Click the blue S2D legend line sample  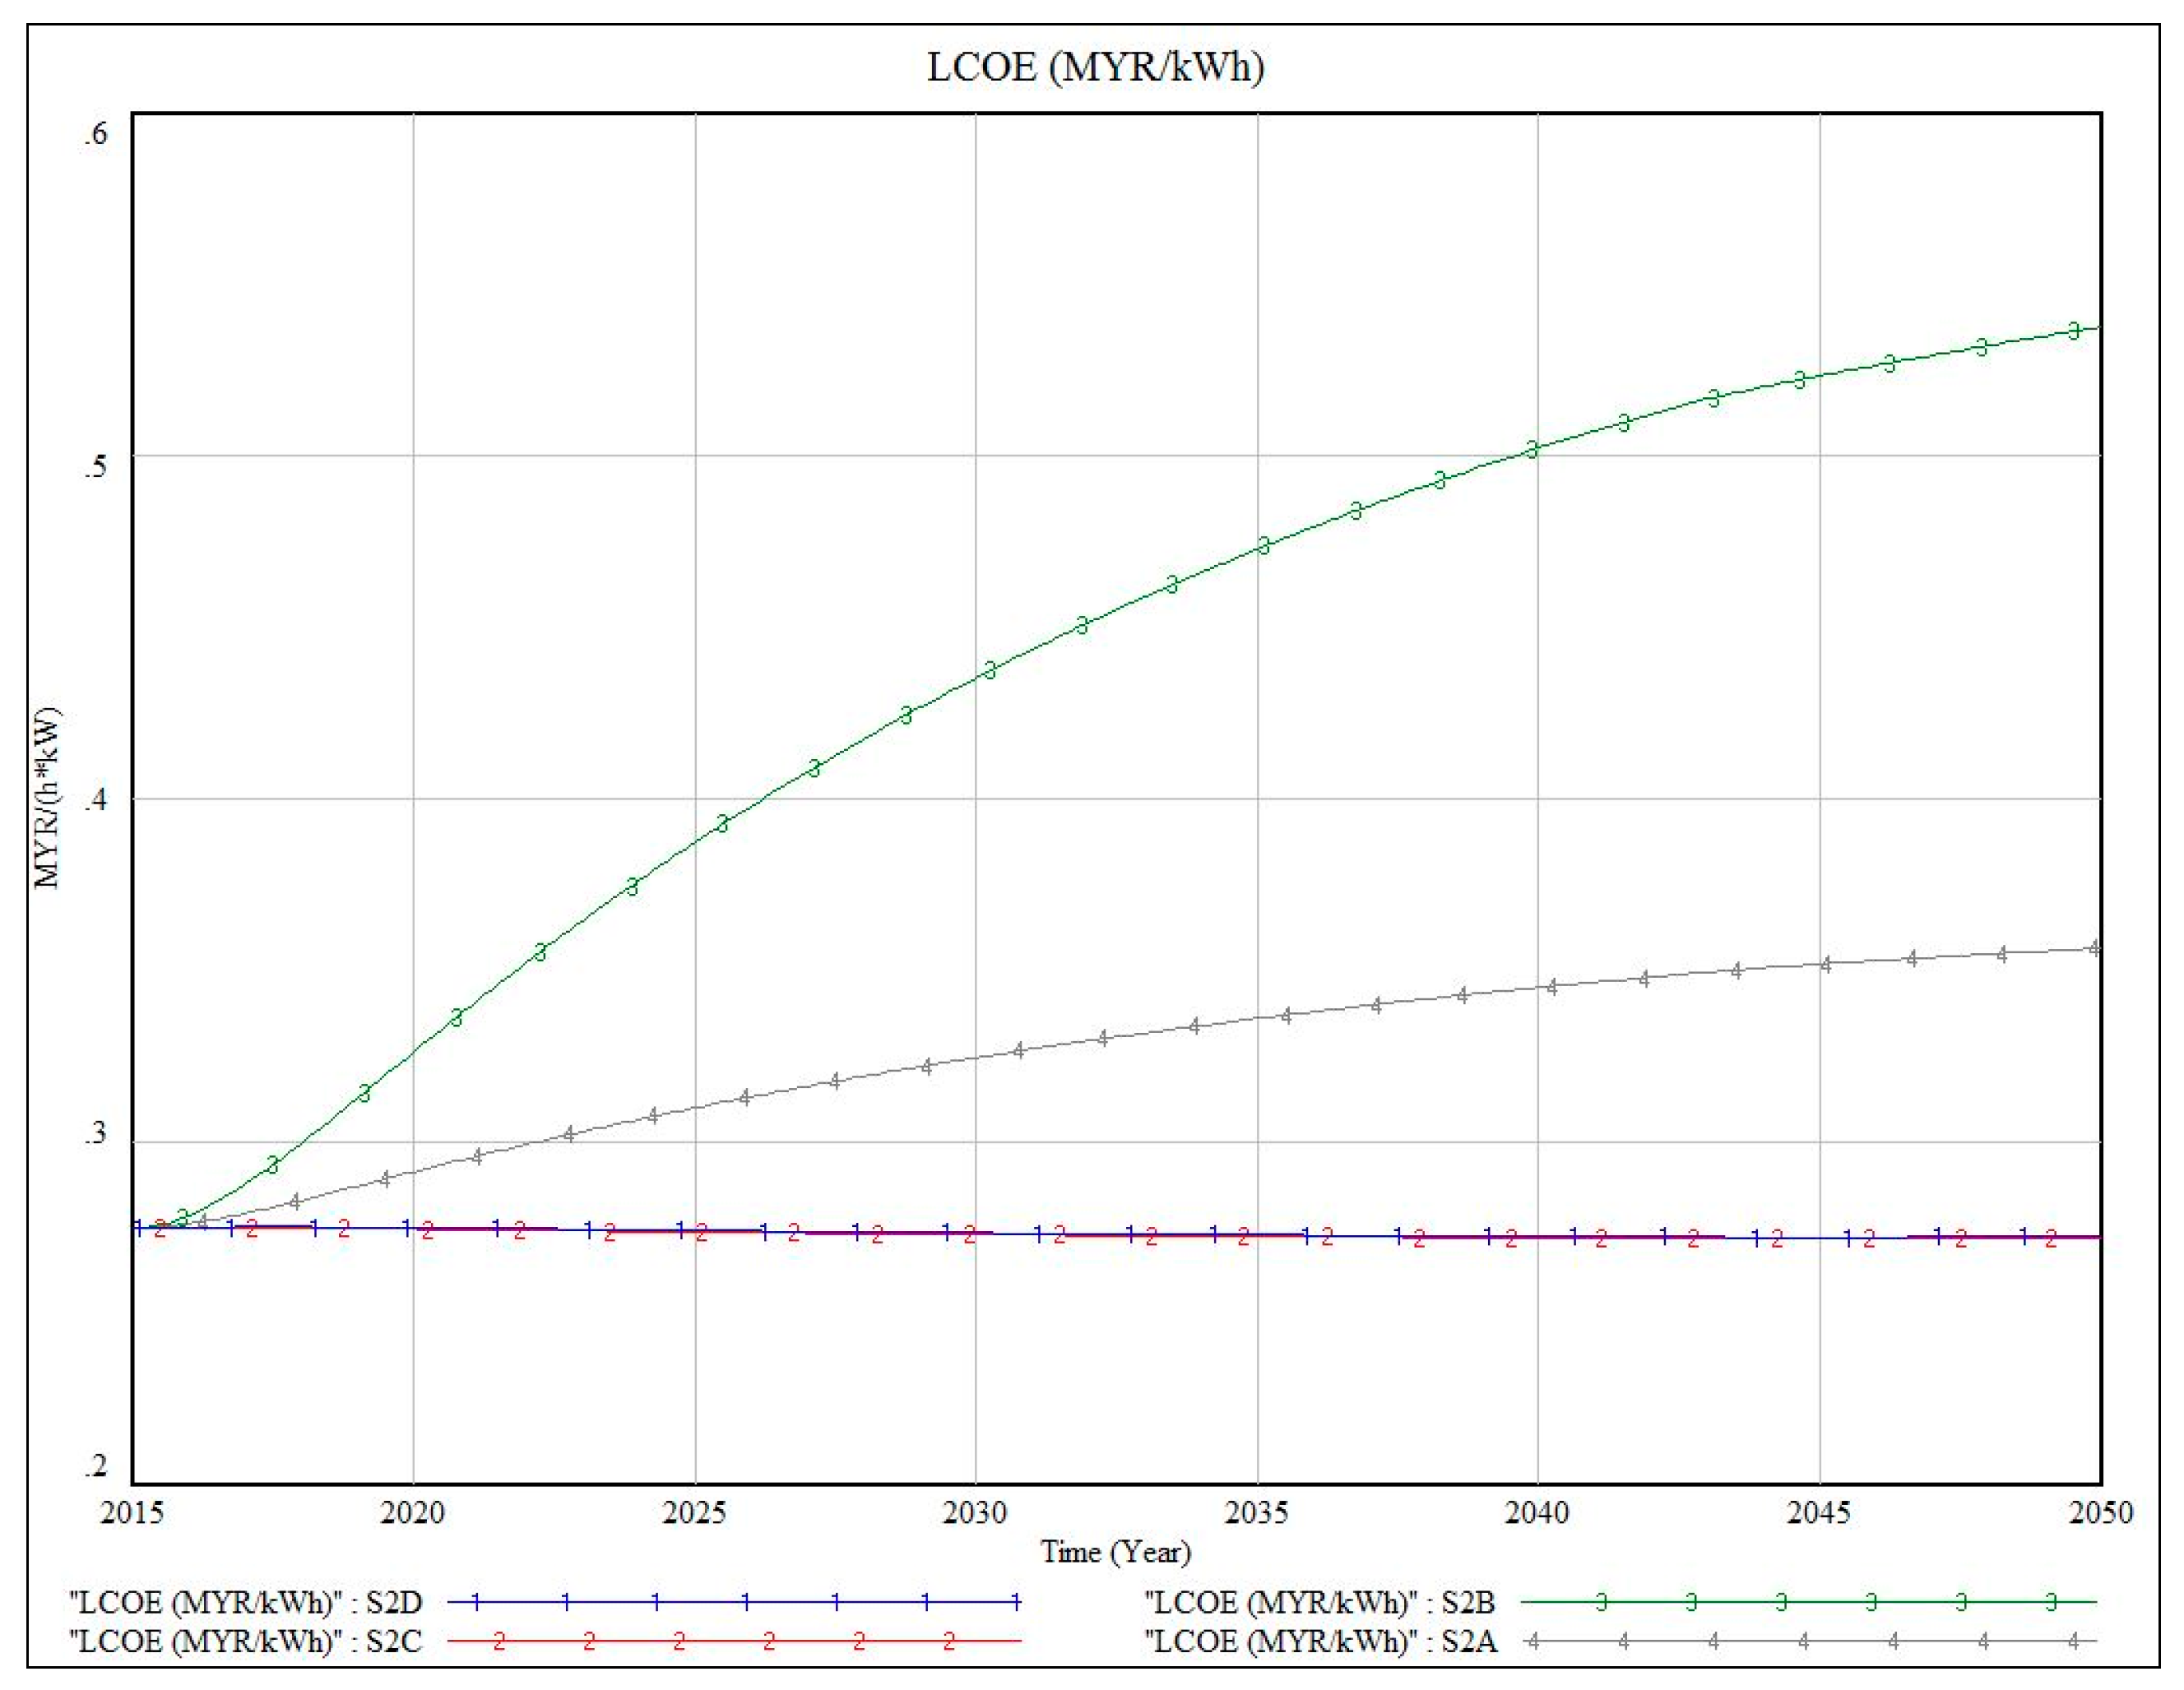pyautogui.click(x=733, y=1602)
